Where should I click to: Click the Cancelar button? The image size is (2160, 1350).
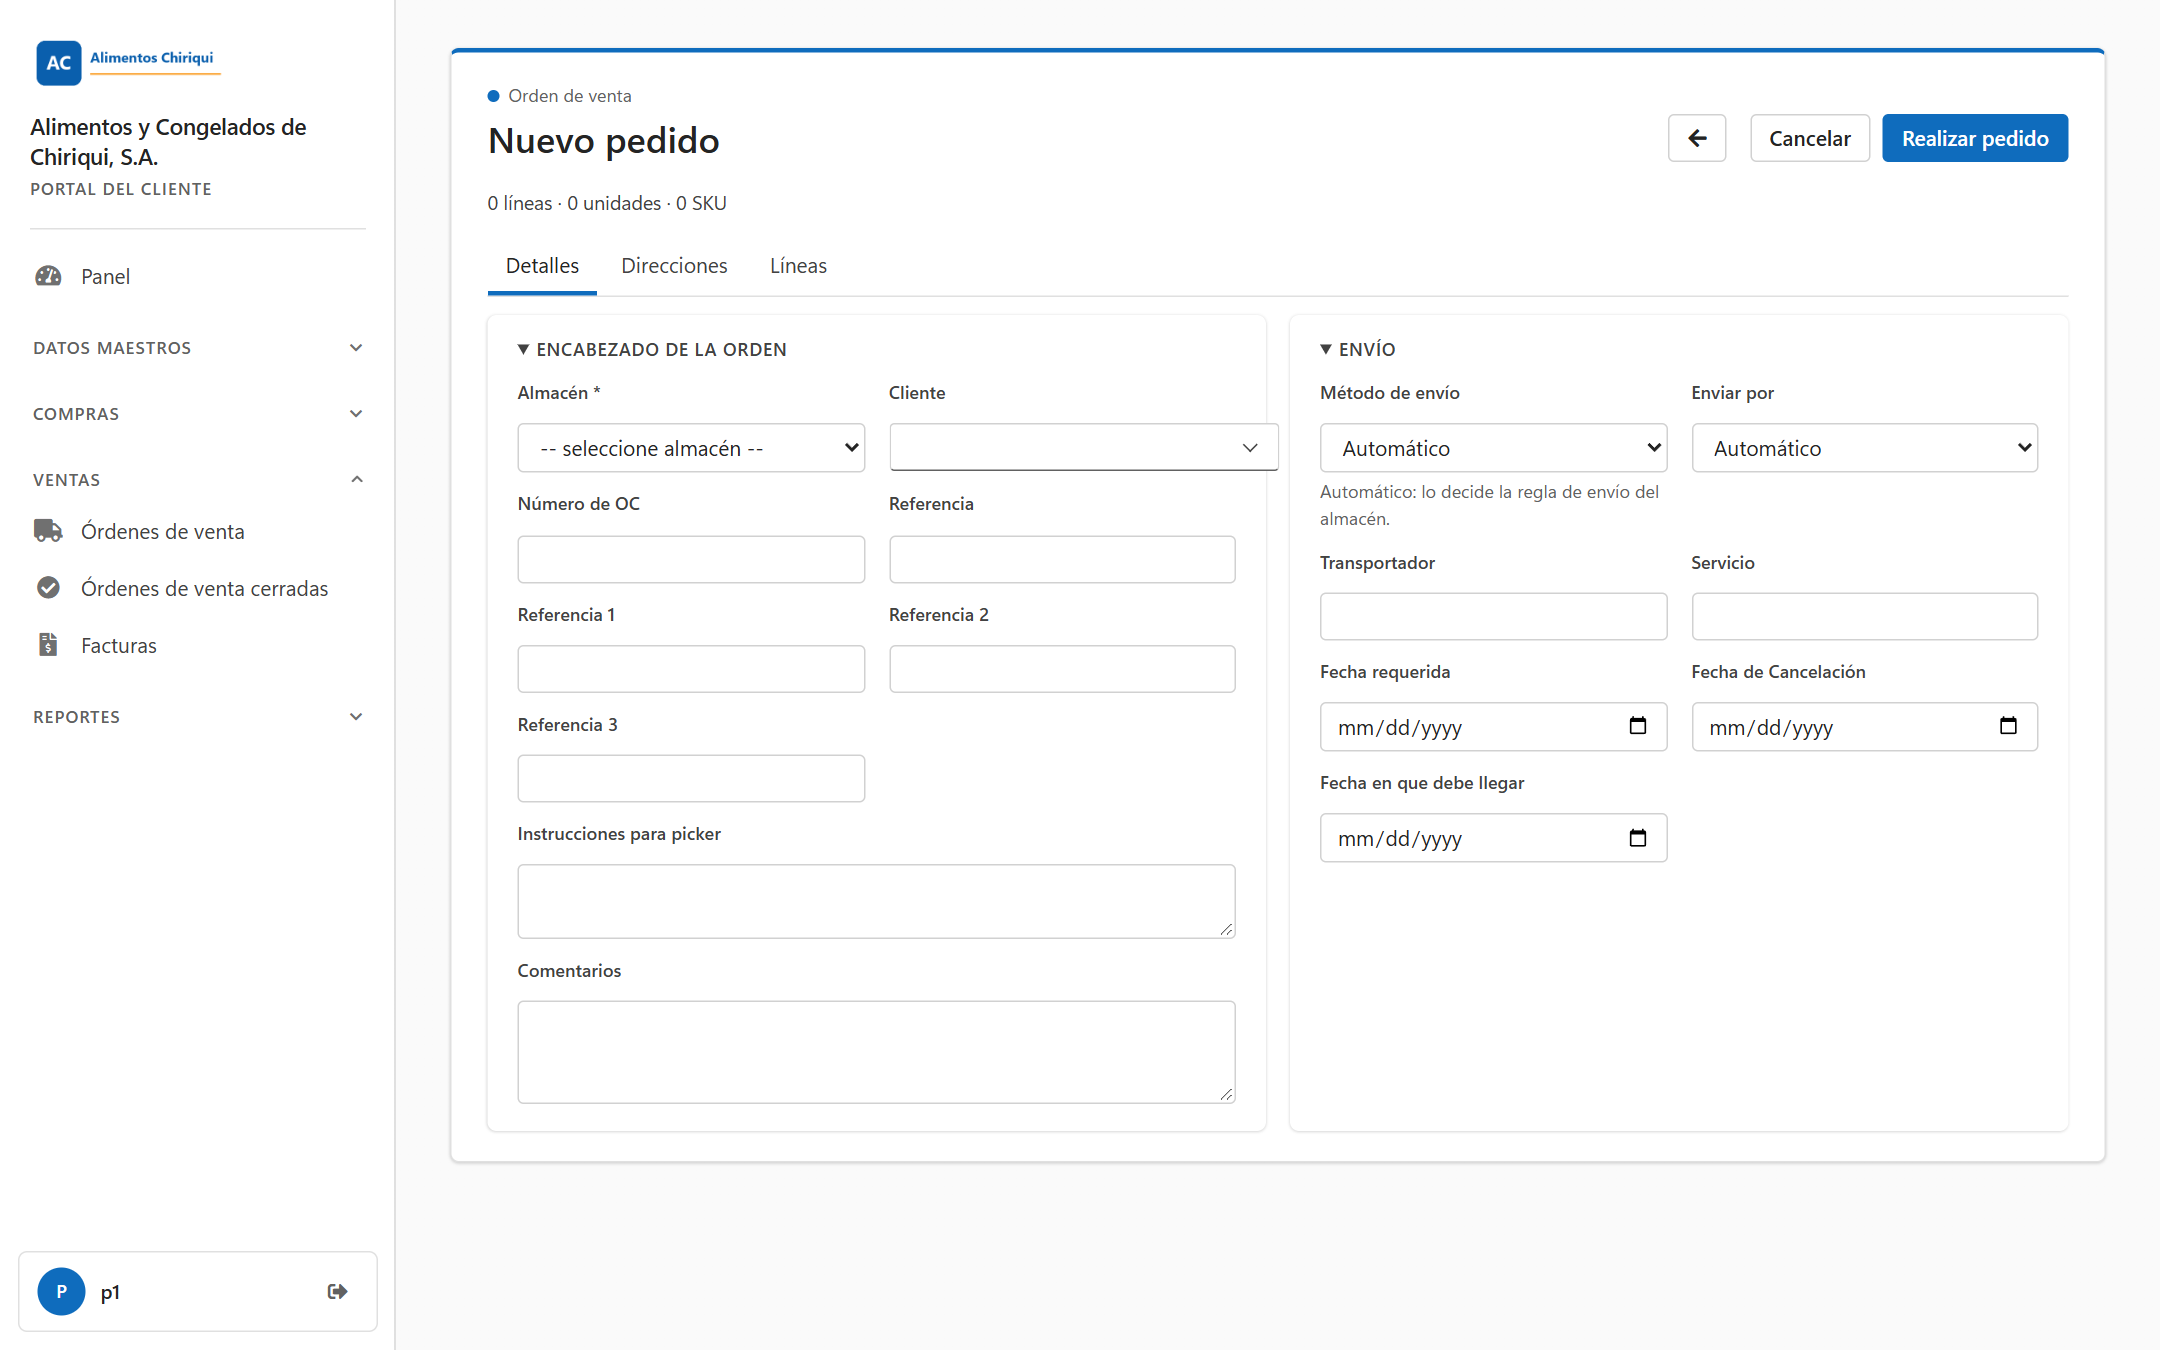click(1810, 138)
